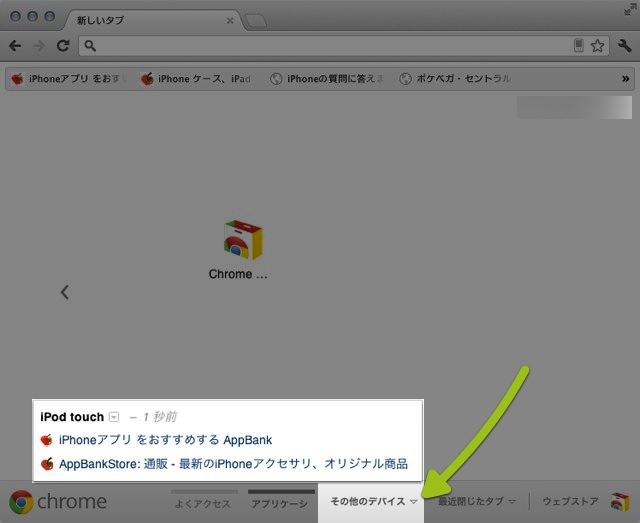Click the Chrome … app label
This screenshot has height=523, width=640.
(238, 274)
